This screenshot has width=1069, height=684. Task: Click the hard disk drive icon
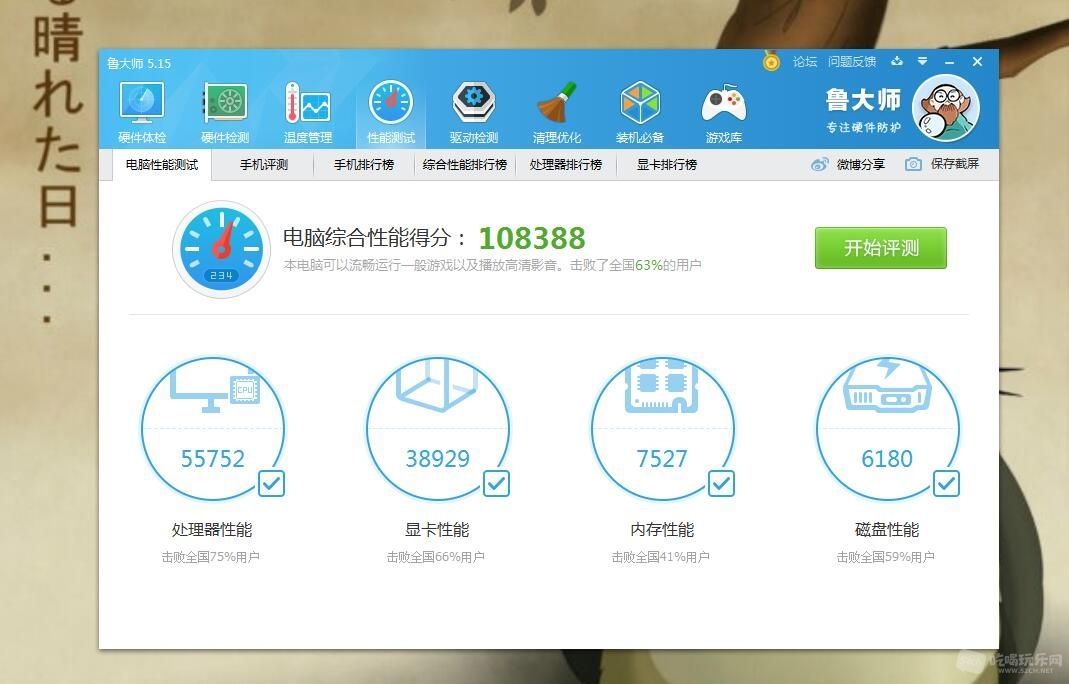887,386
